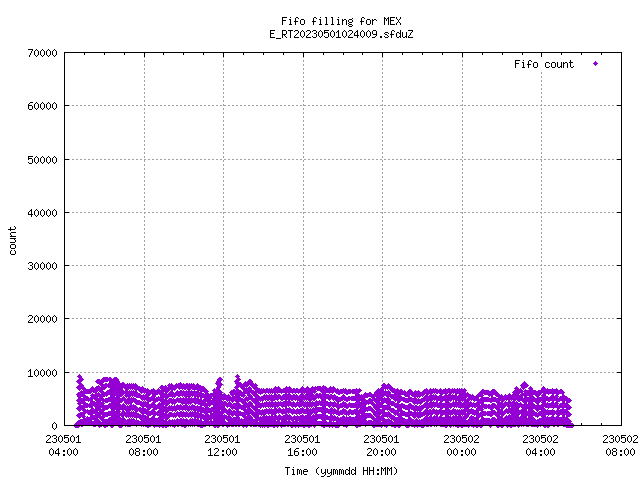
Task: Click the 'Fifo count' legend label
Action: coord(544,64)
